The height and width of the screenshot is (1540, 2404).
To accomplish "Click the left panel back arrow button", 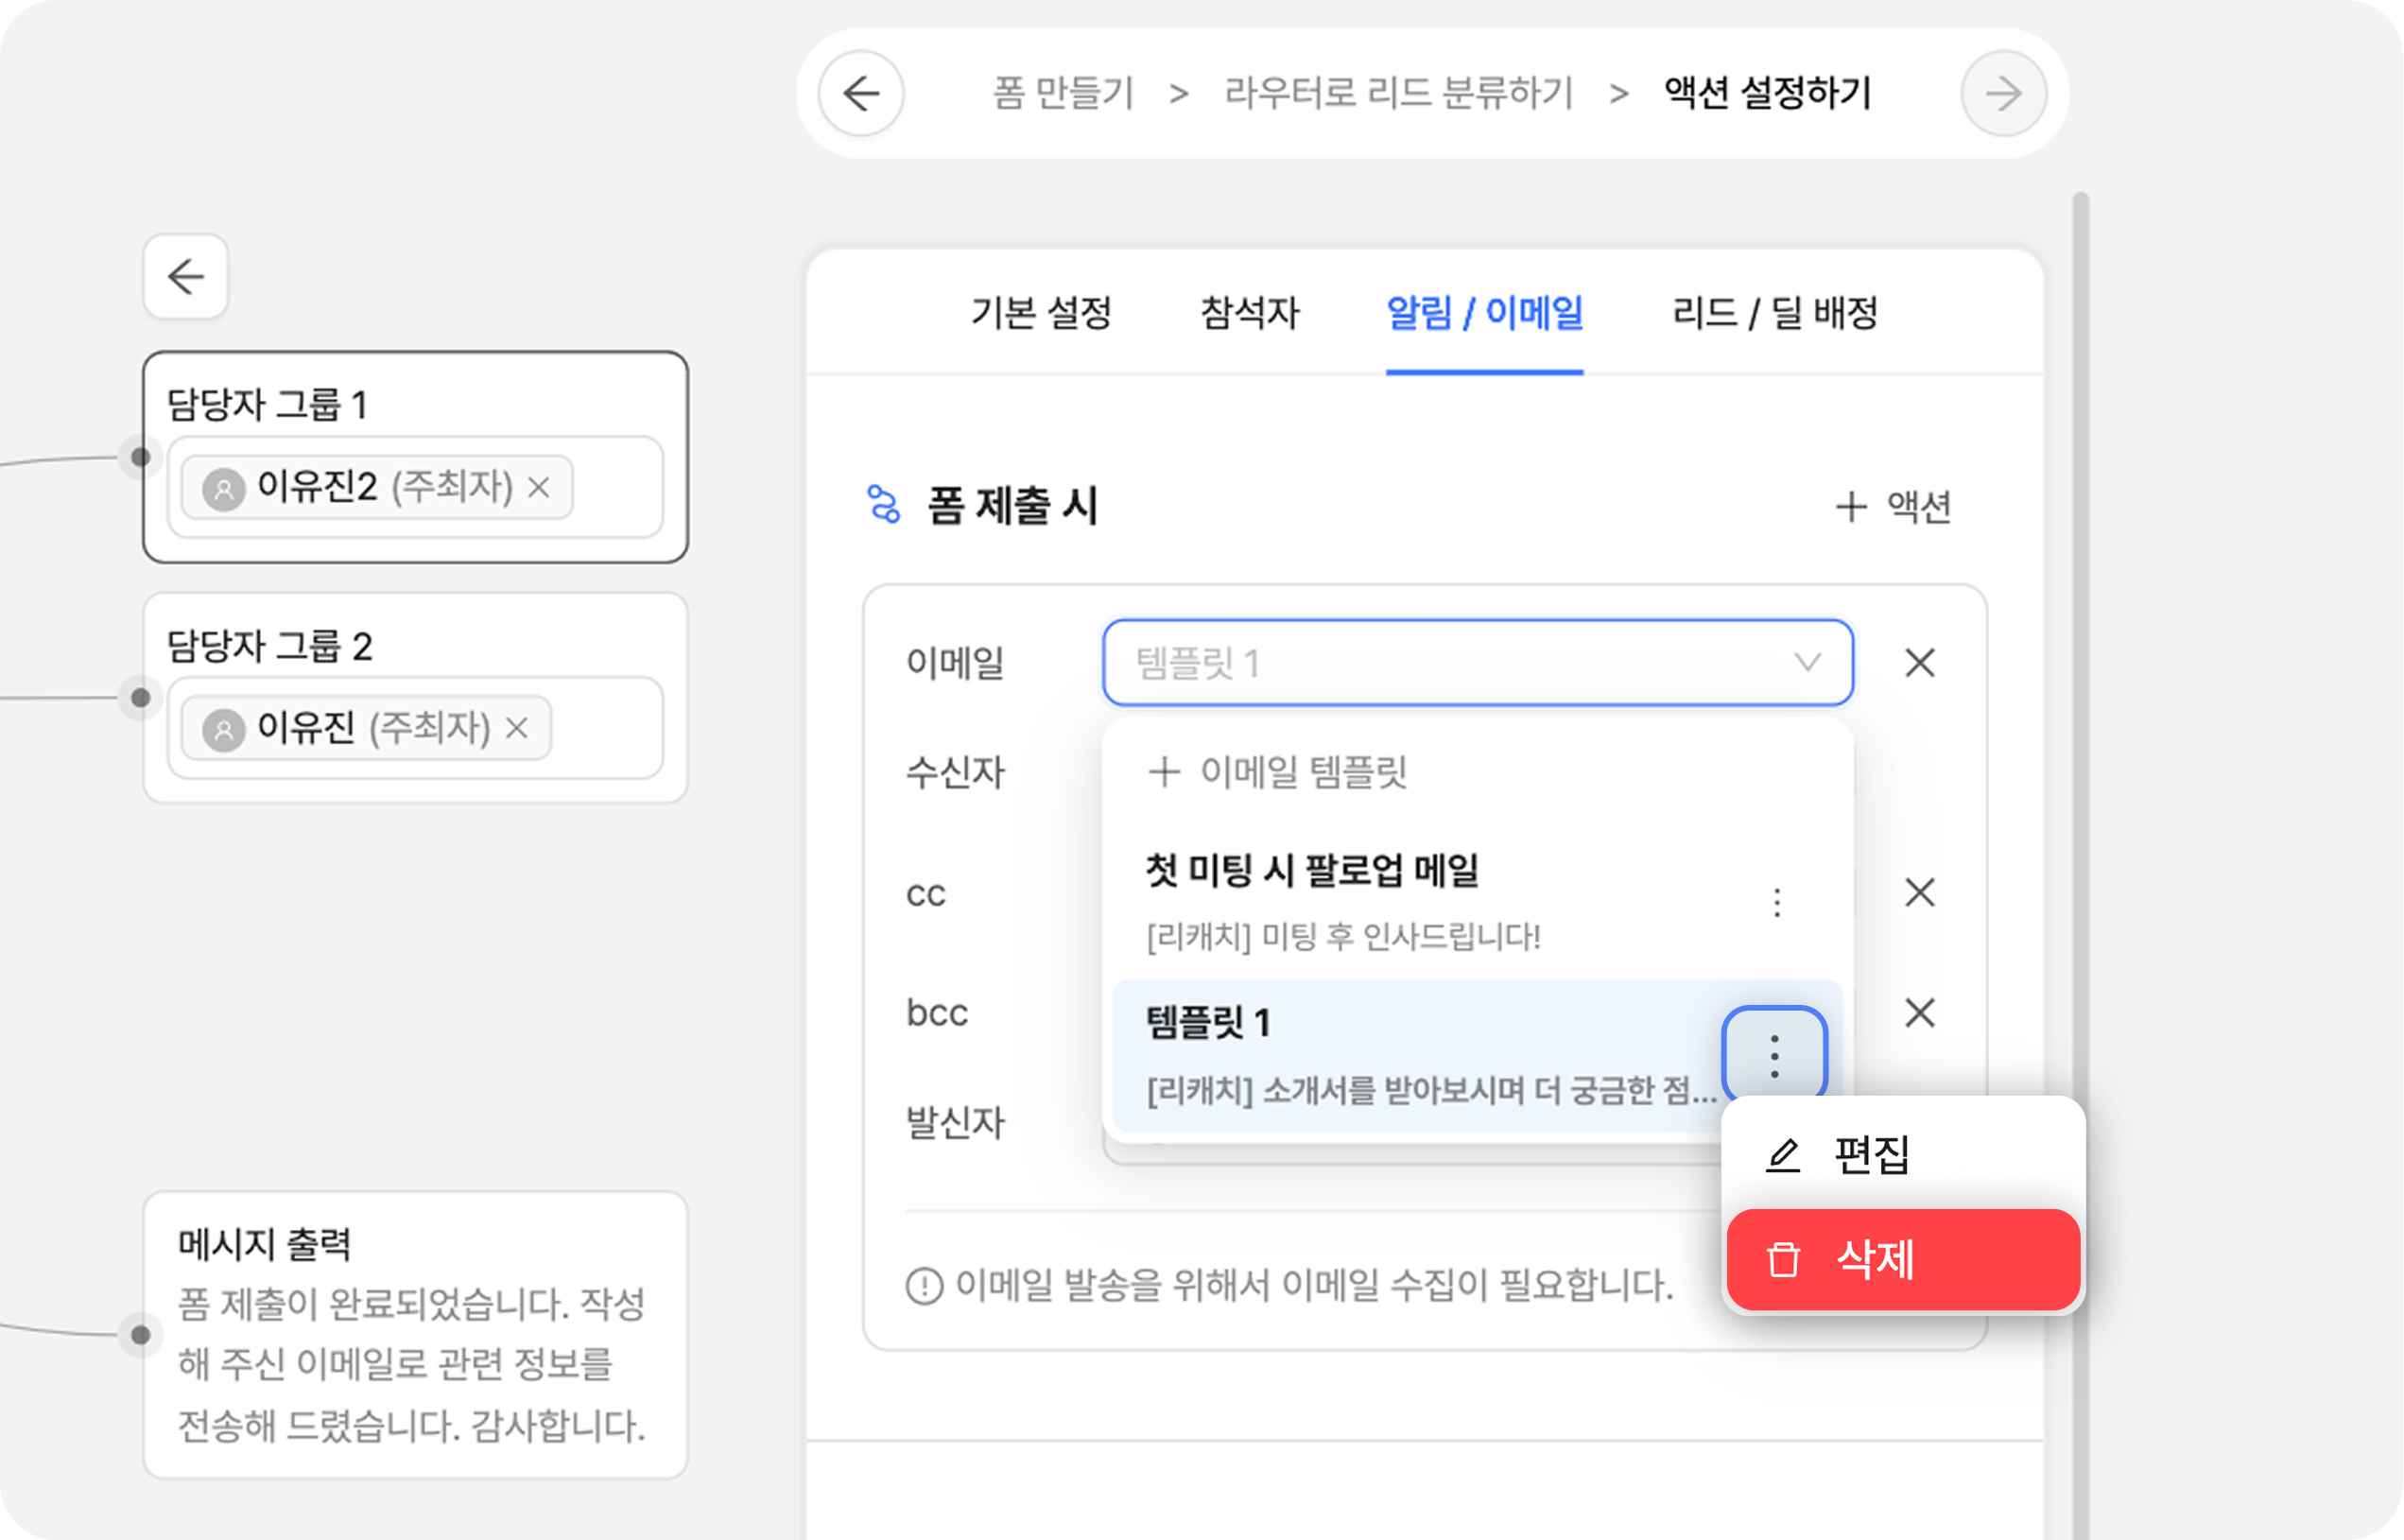I will pos(186,277).
